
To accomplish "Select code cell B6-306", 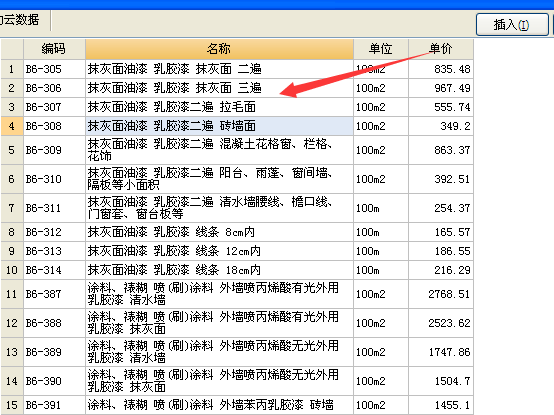I will 54,88.
